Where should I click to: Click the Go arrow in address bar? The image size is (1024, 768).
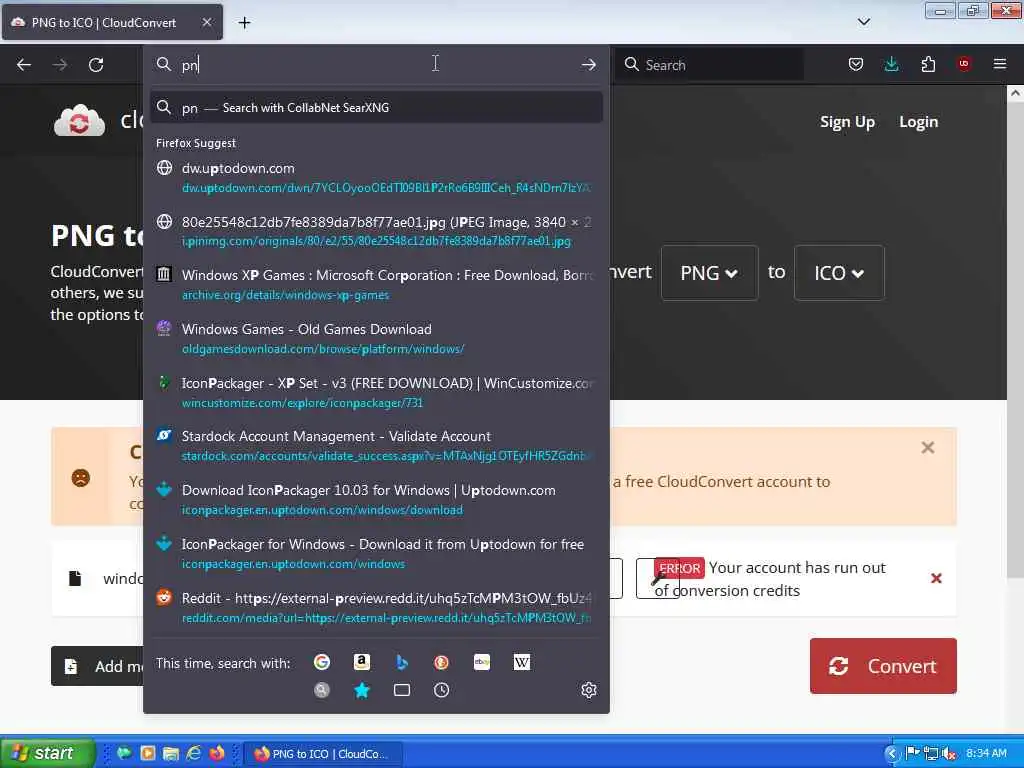(x=588, y=65)
